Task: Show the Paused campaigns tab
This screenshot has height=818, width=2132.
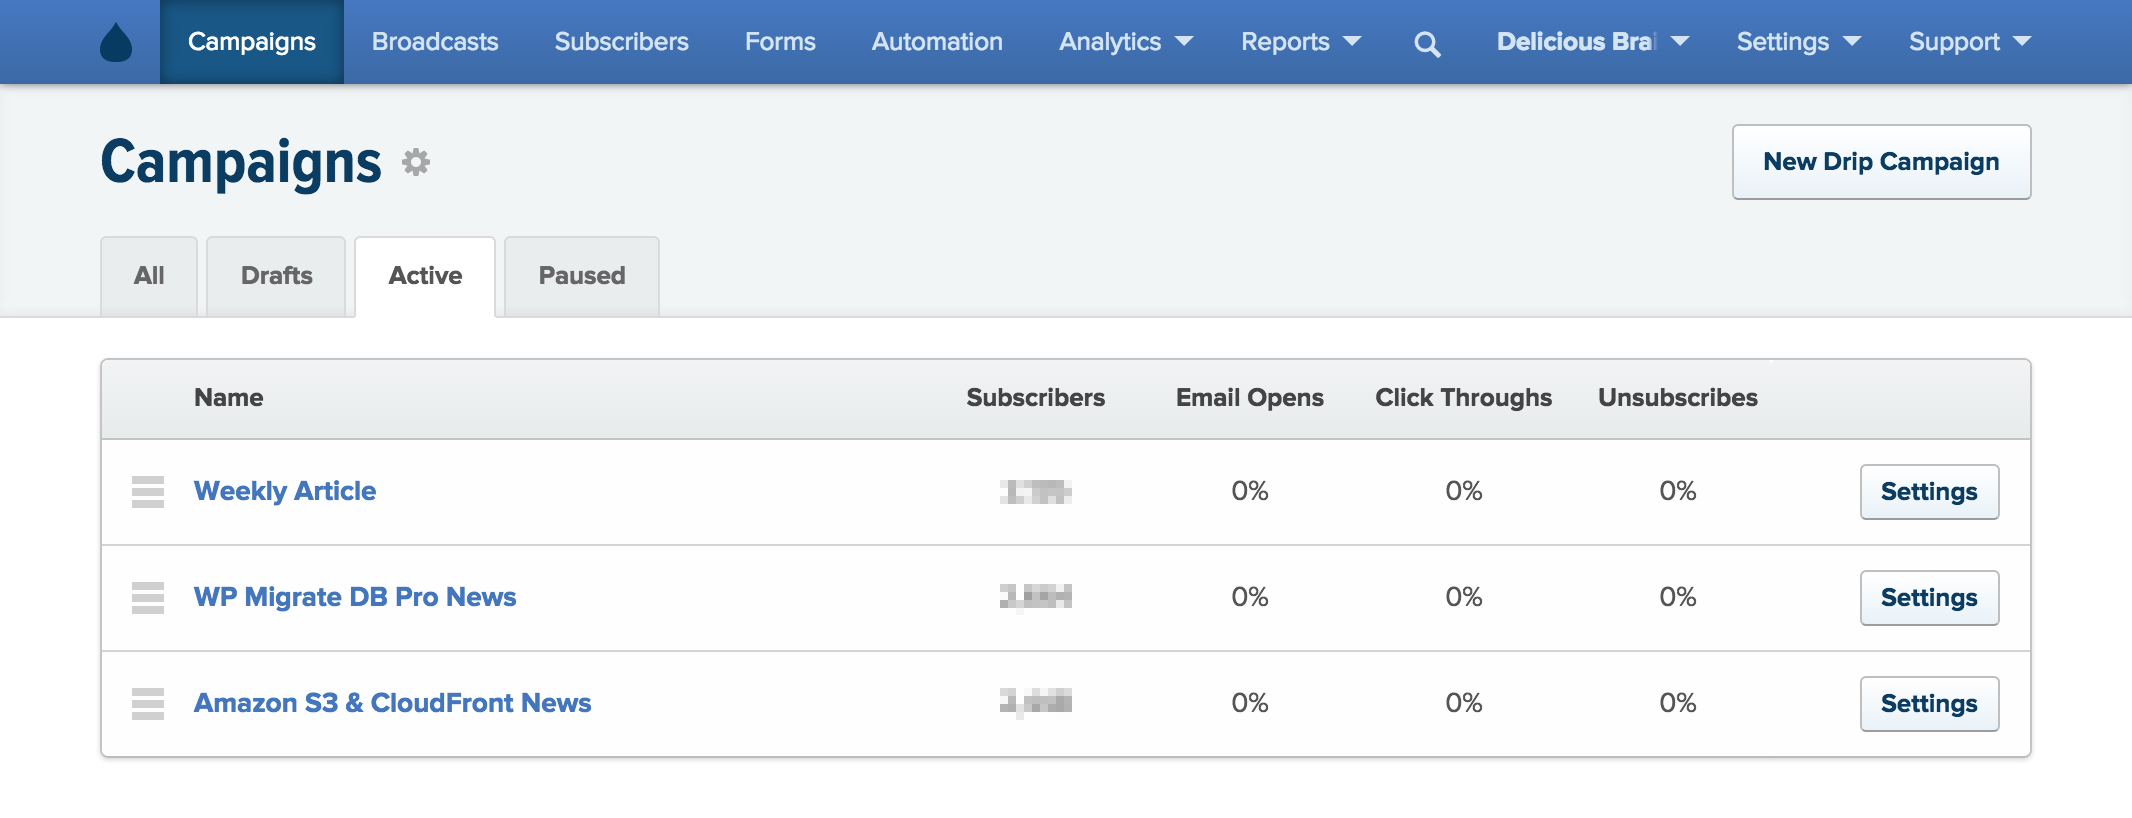Action: 582,276
